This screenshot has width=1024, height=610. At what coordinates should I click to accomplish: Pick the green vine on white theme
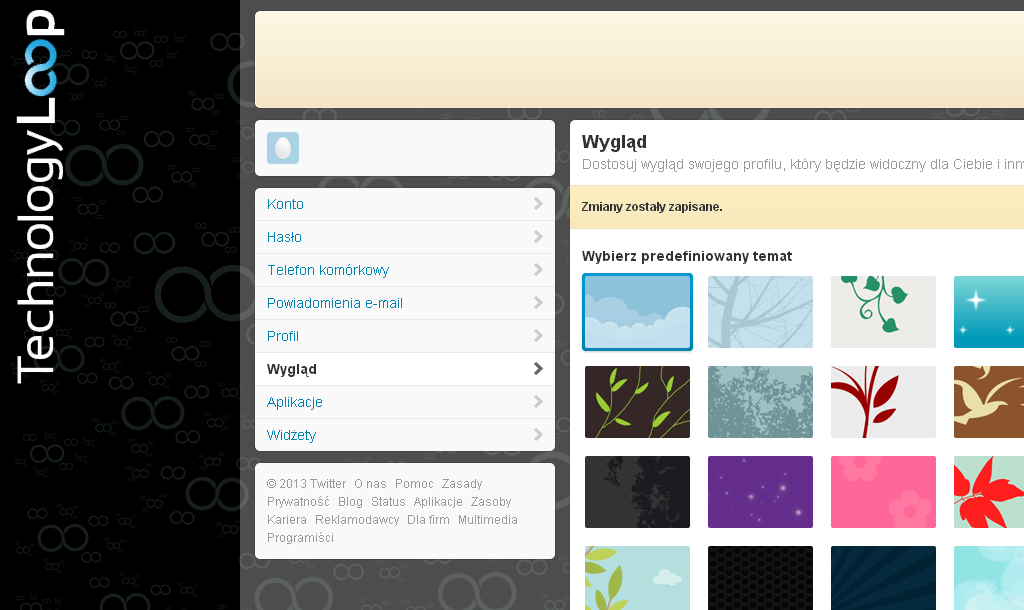[883, 312]
